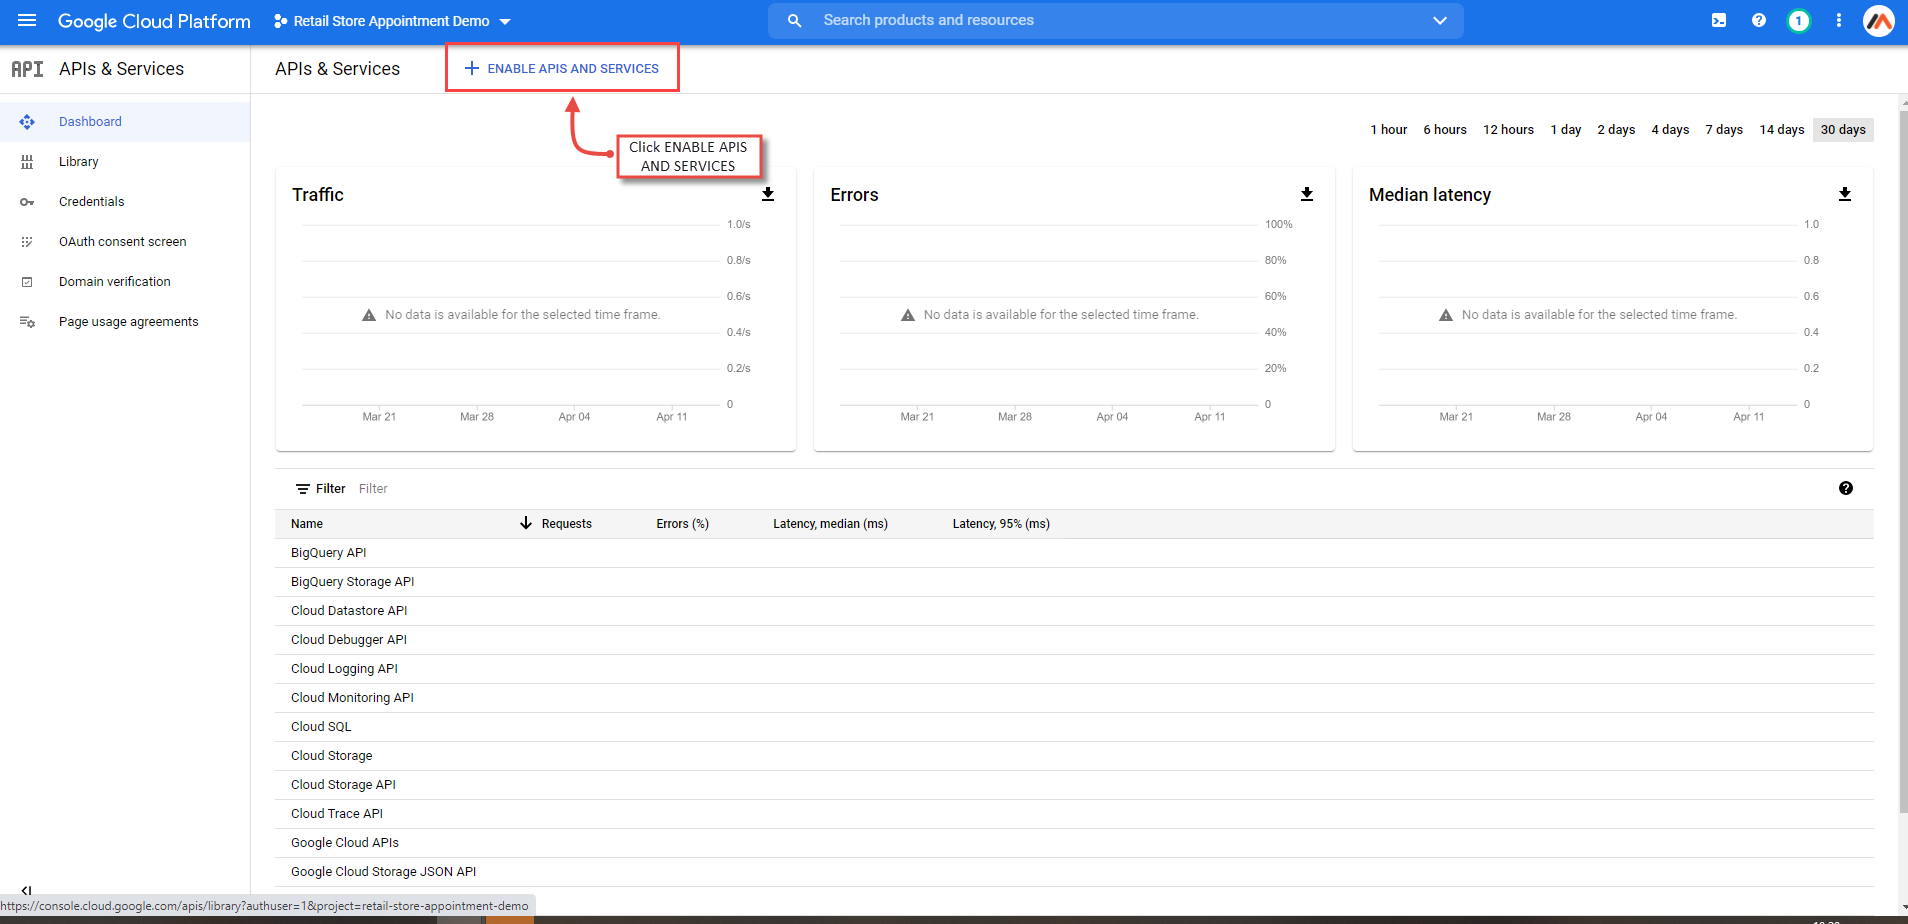Open the hamburger navigation menu
The image size is (1908, 924).
click(27, 20)
